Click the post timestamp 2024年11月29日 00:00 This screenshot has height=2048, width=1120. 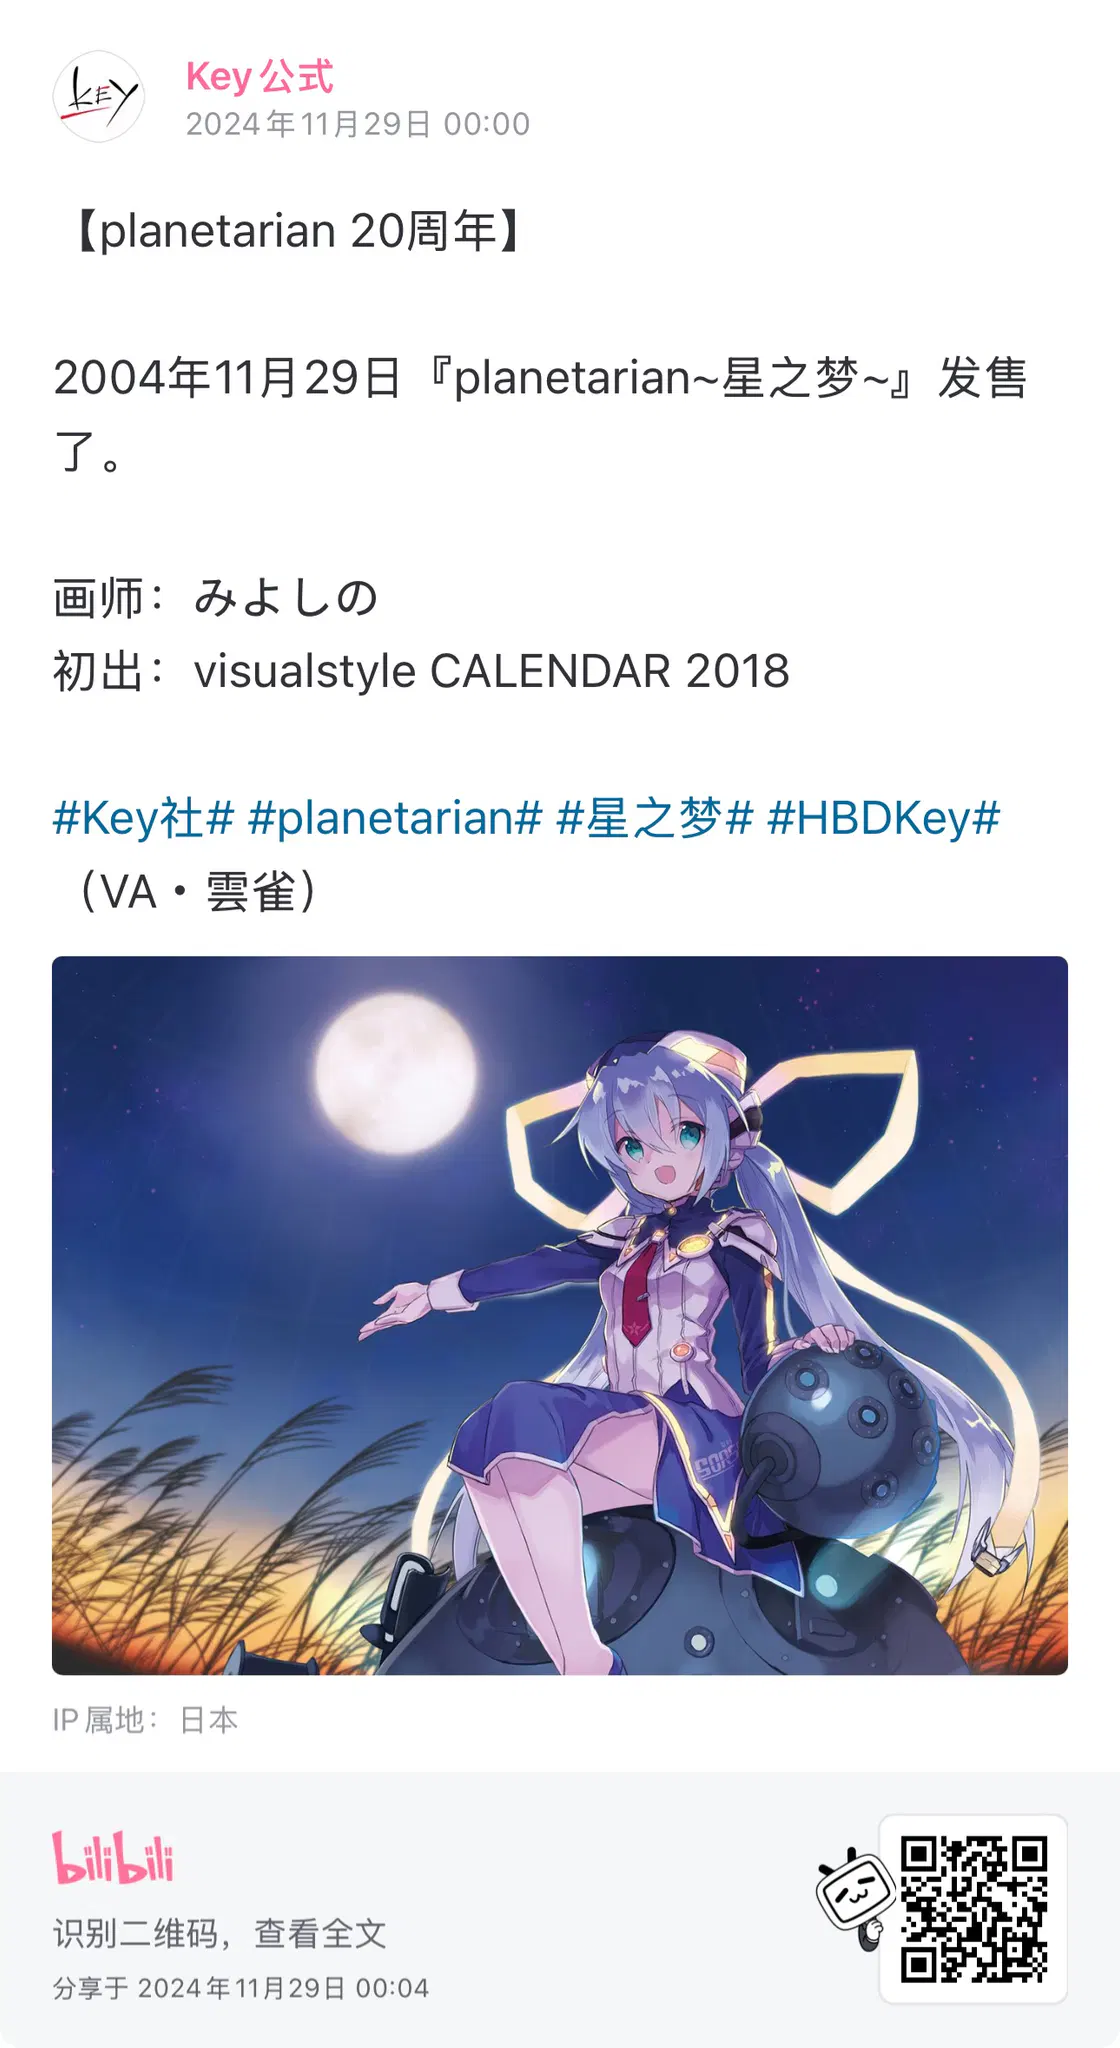tap(358, 124)
